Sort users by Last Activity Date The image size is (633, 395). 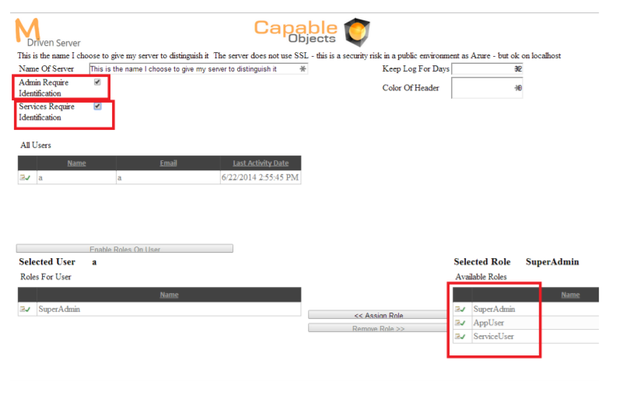pyautogui.click(x=260, y=163)
